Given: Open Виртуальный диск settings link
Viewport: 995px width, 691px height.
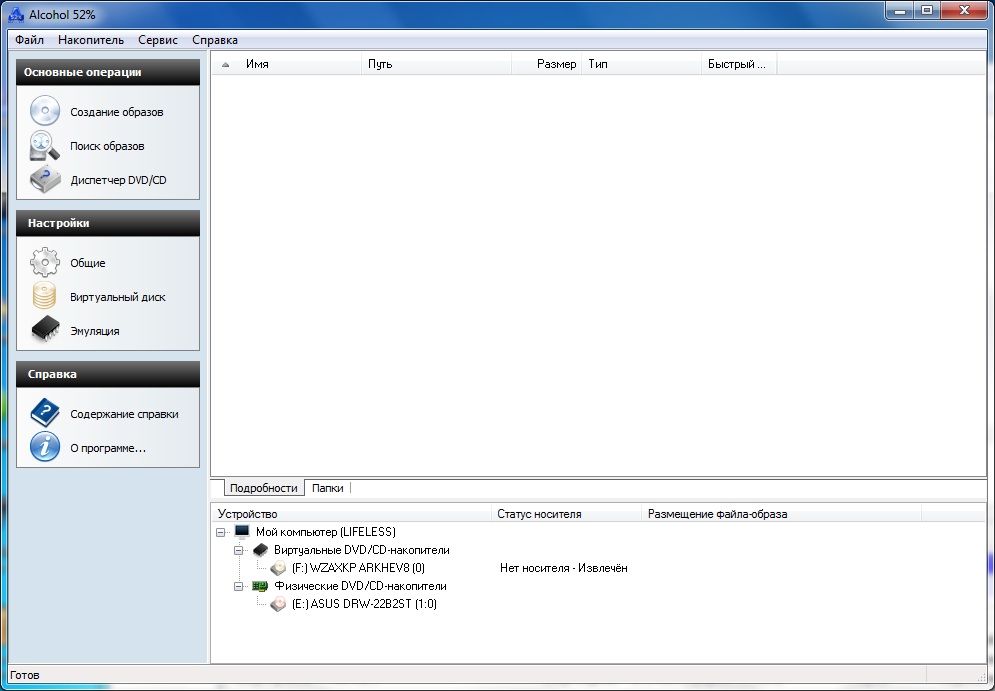Looking at the screenshot, I should point(117,297).
